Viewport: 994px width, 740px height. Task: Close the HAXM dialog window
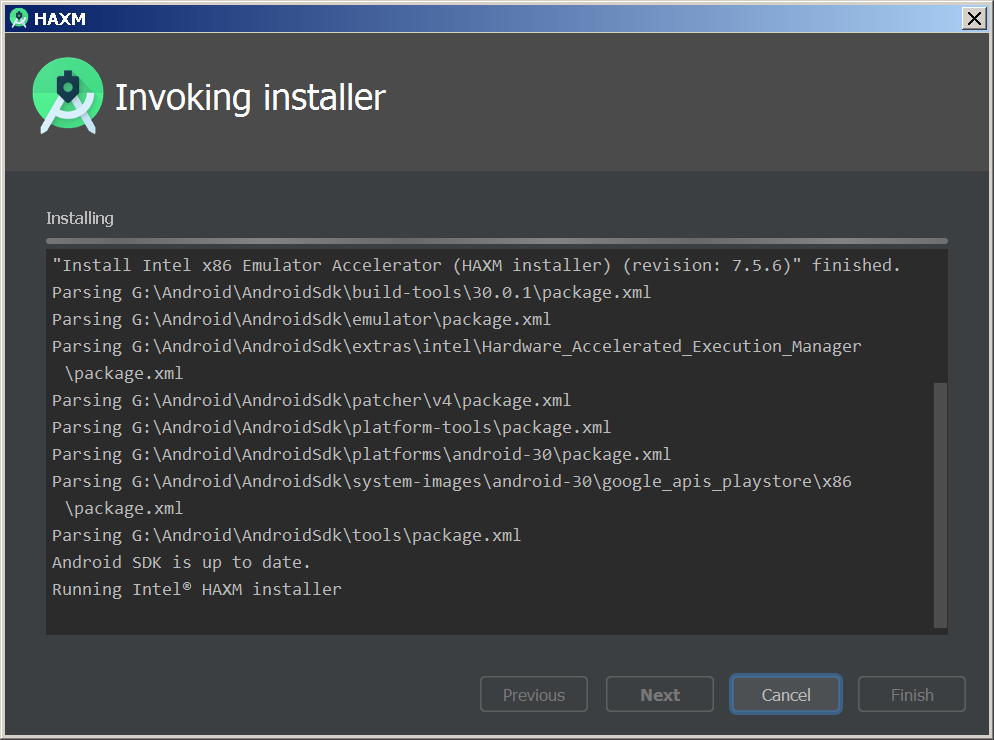pyautogui.click(x=974, y=18)
